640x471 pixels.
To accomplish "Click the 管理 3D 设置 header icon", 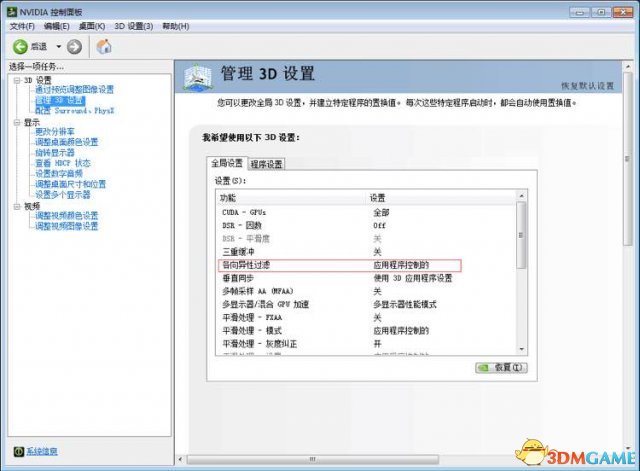I will 198,76.
